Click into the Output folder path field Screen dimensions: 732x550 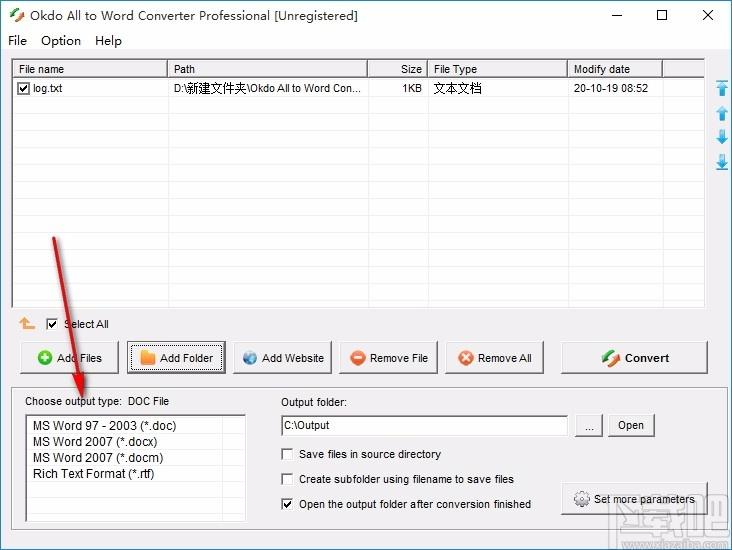pos(425,425)
